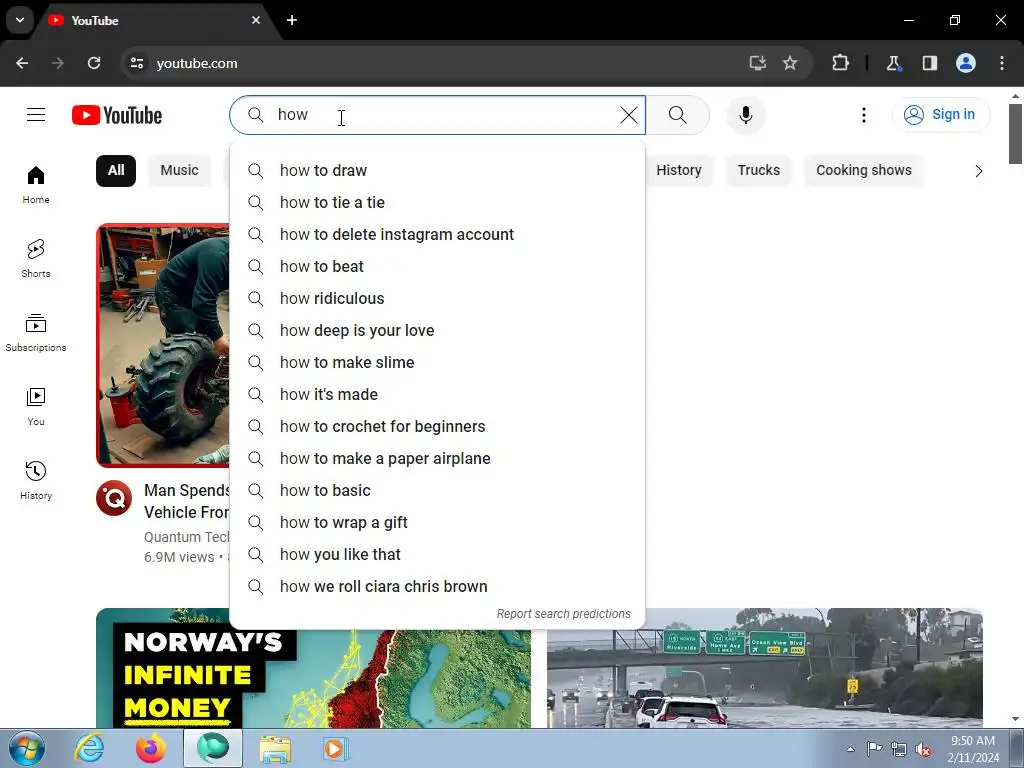Image resolution: width=1024 pixels, height=768 pixels.
Task: Select the Music filter chip
Action: point(180,170)
